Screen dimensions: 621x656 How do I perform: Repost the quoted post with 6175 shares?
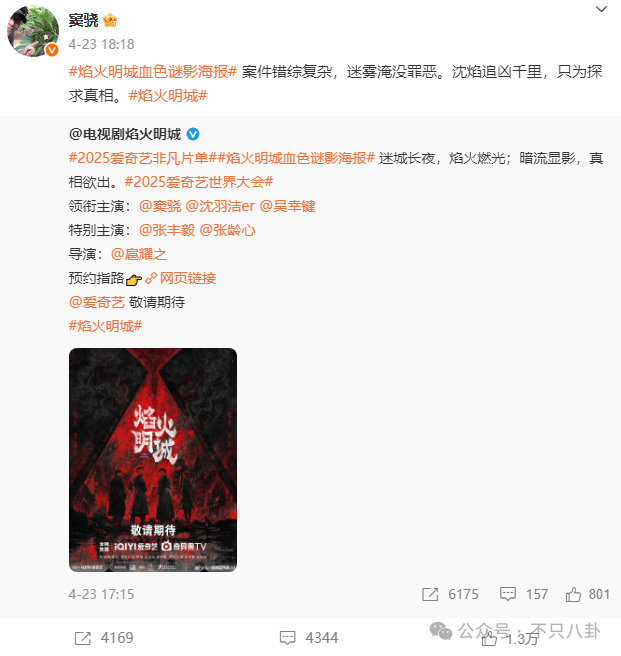click(450, 594)
